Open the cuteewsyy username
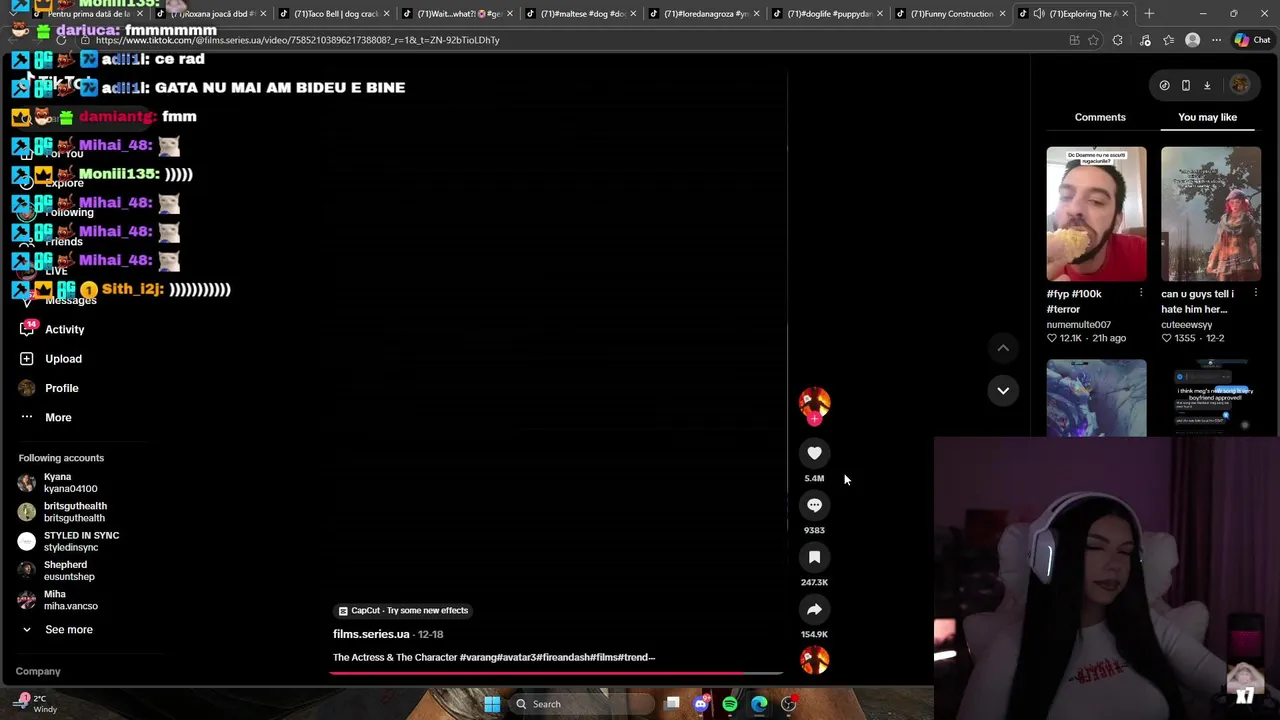 [1186, 324]
